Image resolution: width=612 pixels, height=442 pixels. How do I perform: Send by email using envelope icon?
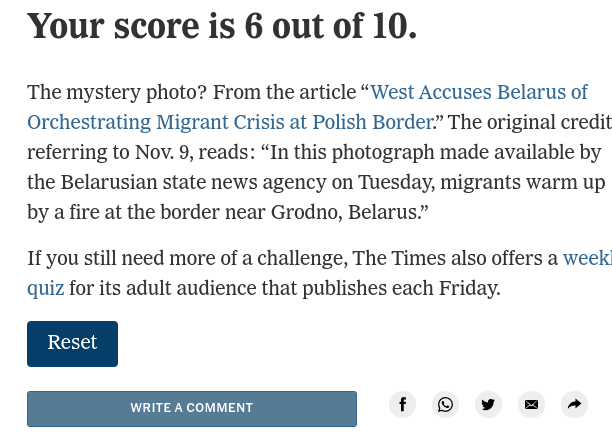(531, 405)
